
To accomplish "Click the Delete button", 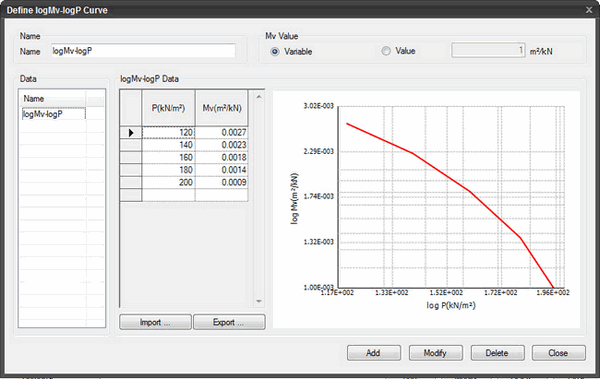I will (x=497, y=353).
